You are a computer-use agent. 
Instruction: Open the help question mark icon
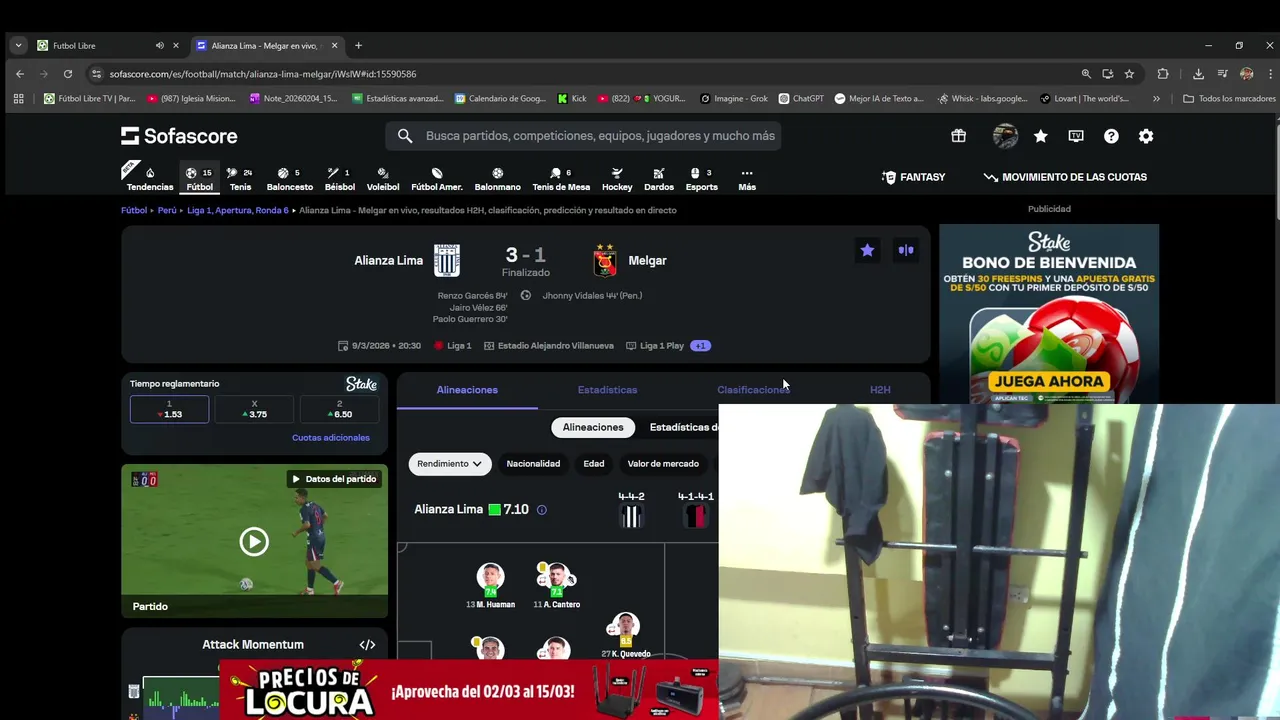[1111, 136]
